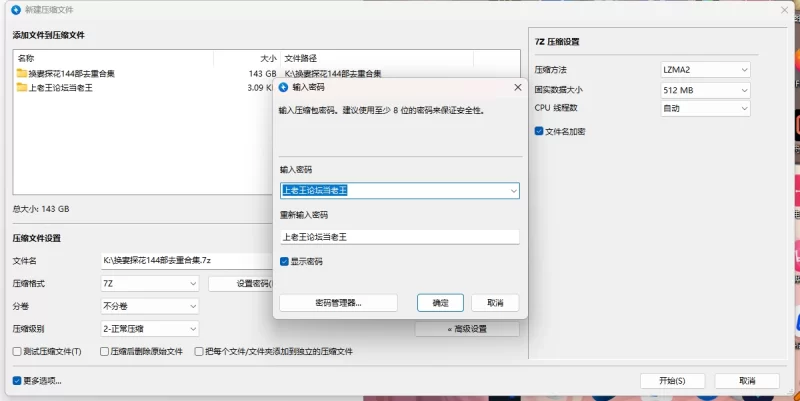
Task: Open the 压缩级别 2-正常压缩 dropdown
Action: [x=149, y=329]
